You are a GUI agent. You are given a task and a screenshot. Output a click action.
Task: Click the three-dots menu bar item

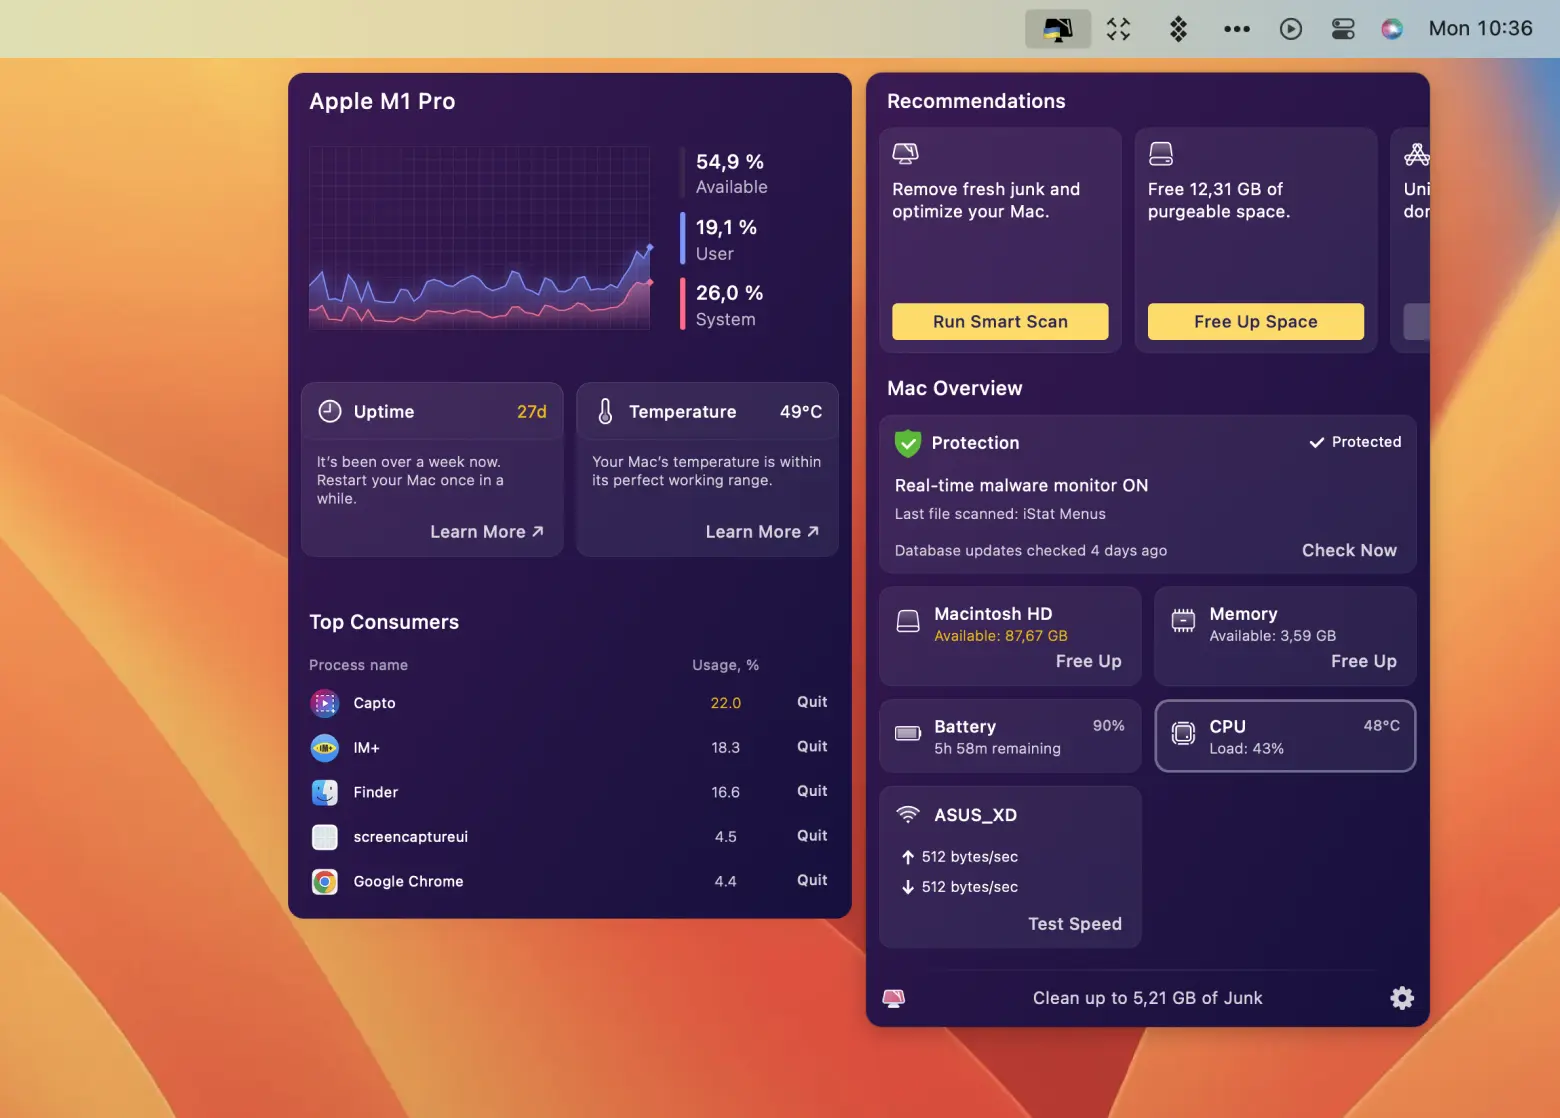[1237, 29]
